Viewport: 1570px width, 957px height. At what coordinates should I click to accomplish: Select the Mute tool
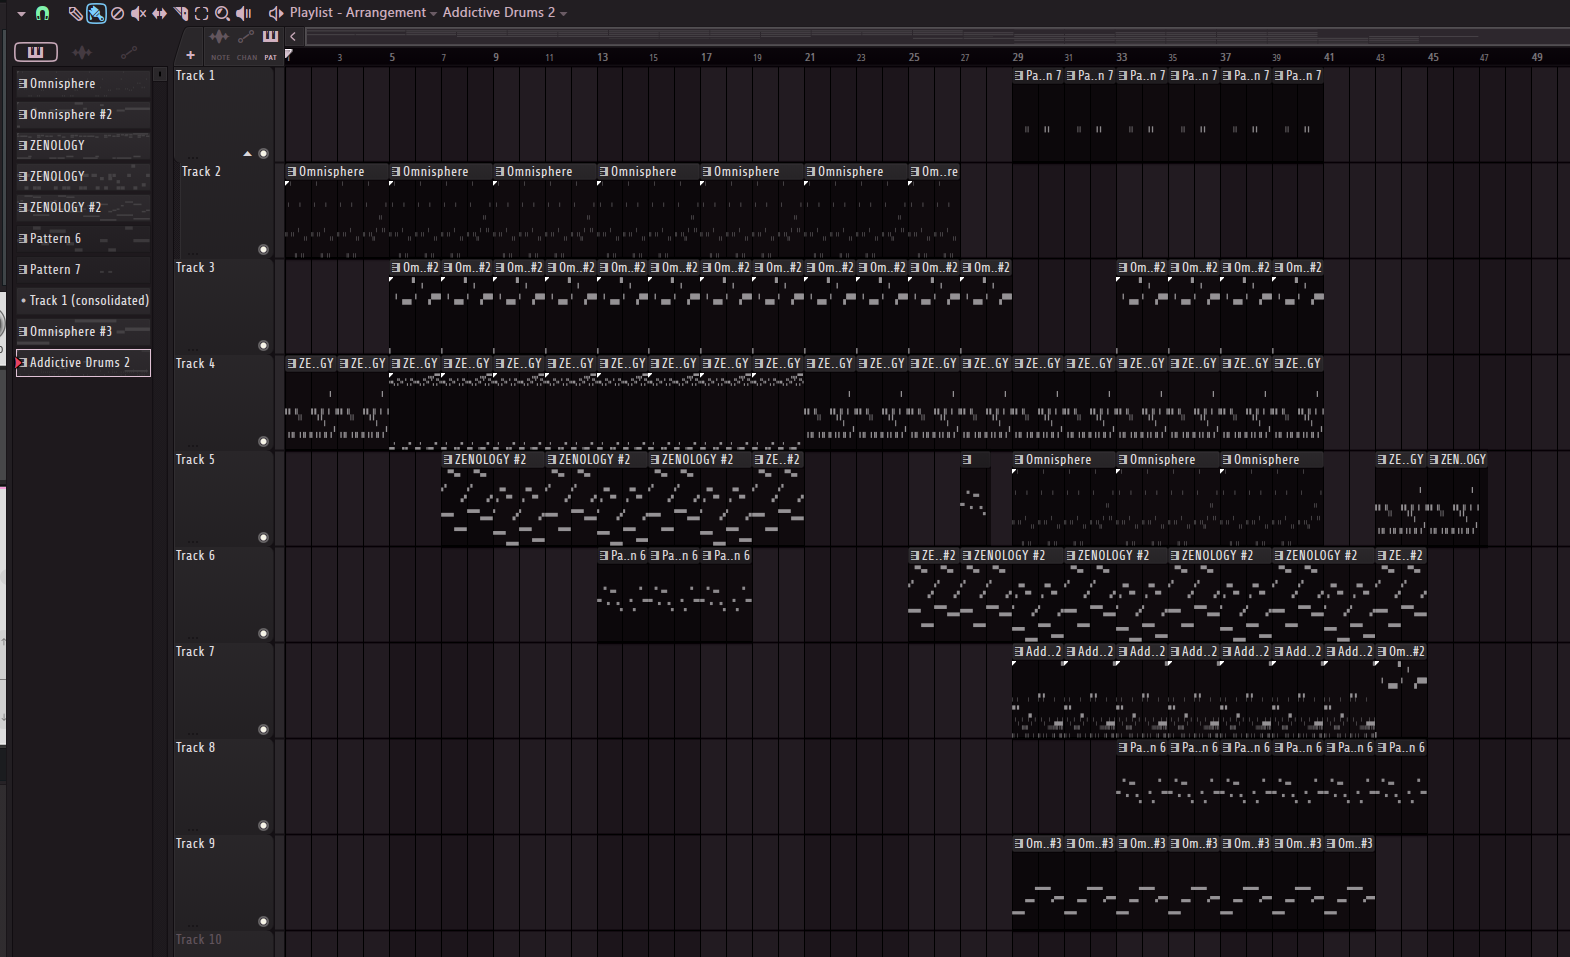tap(138, 13)
